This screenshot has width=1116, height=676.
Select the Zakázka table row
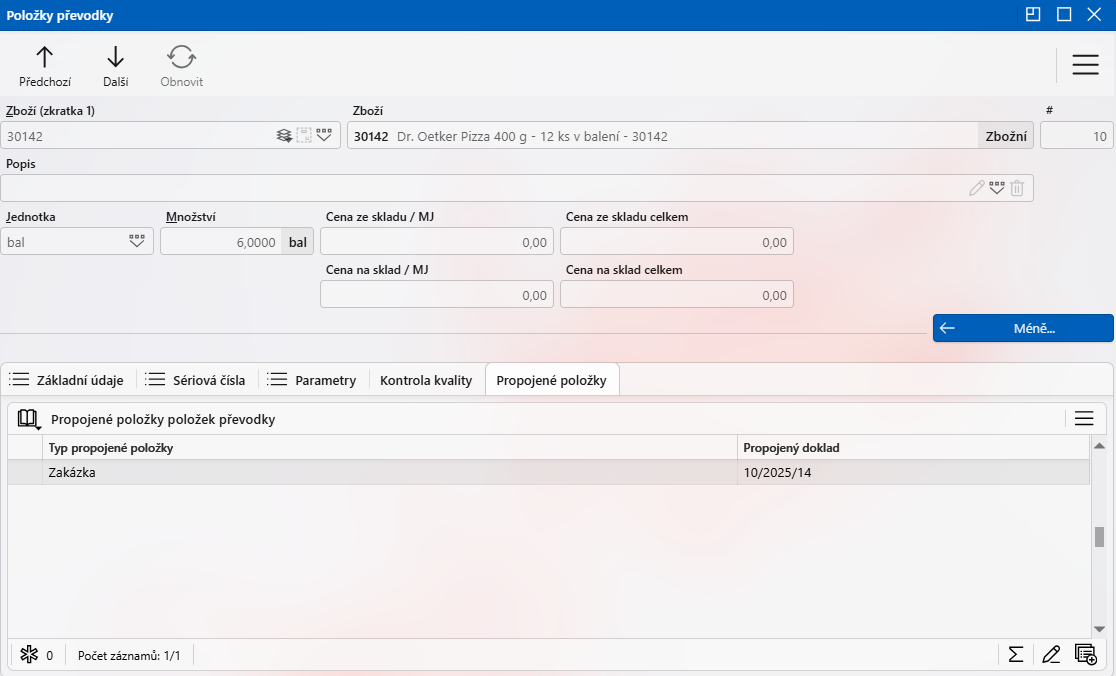[x=549, y=472]
